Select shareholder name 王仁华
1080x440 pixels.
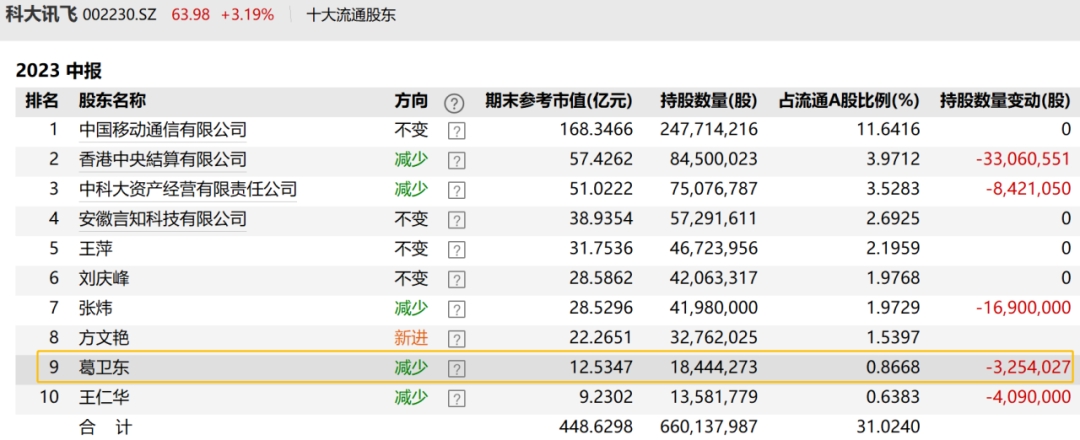tap(104, 397)
